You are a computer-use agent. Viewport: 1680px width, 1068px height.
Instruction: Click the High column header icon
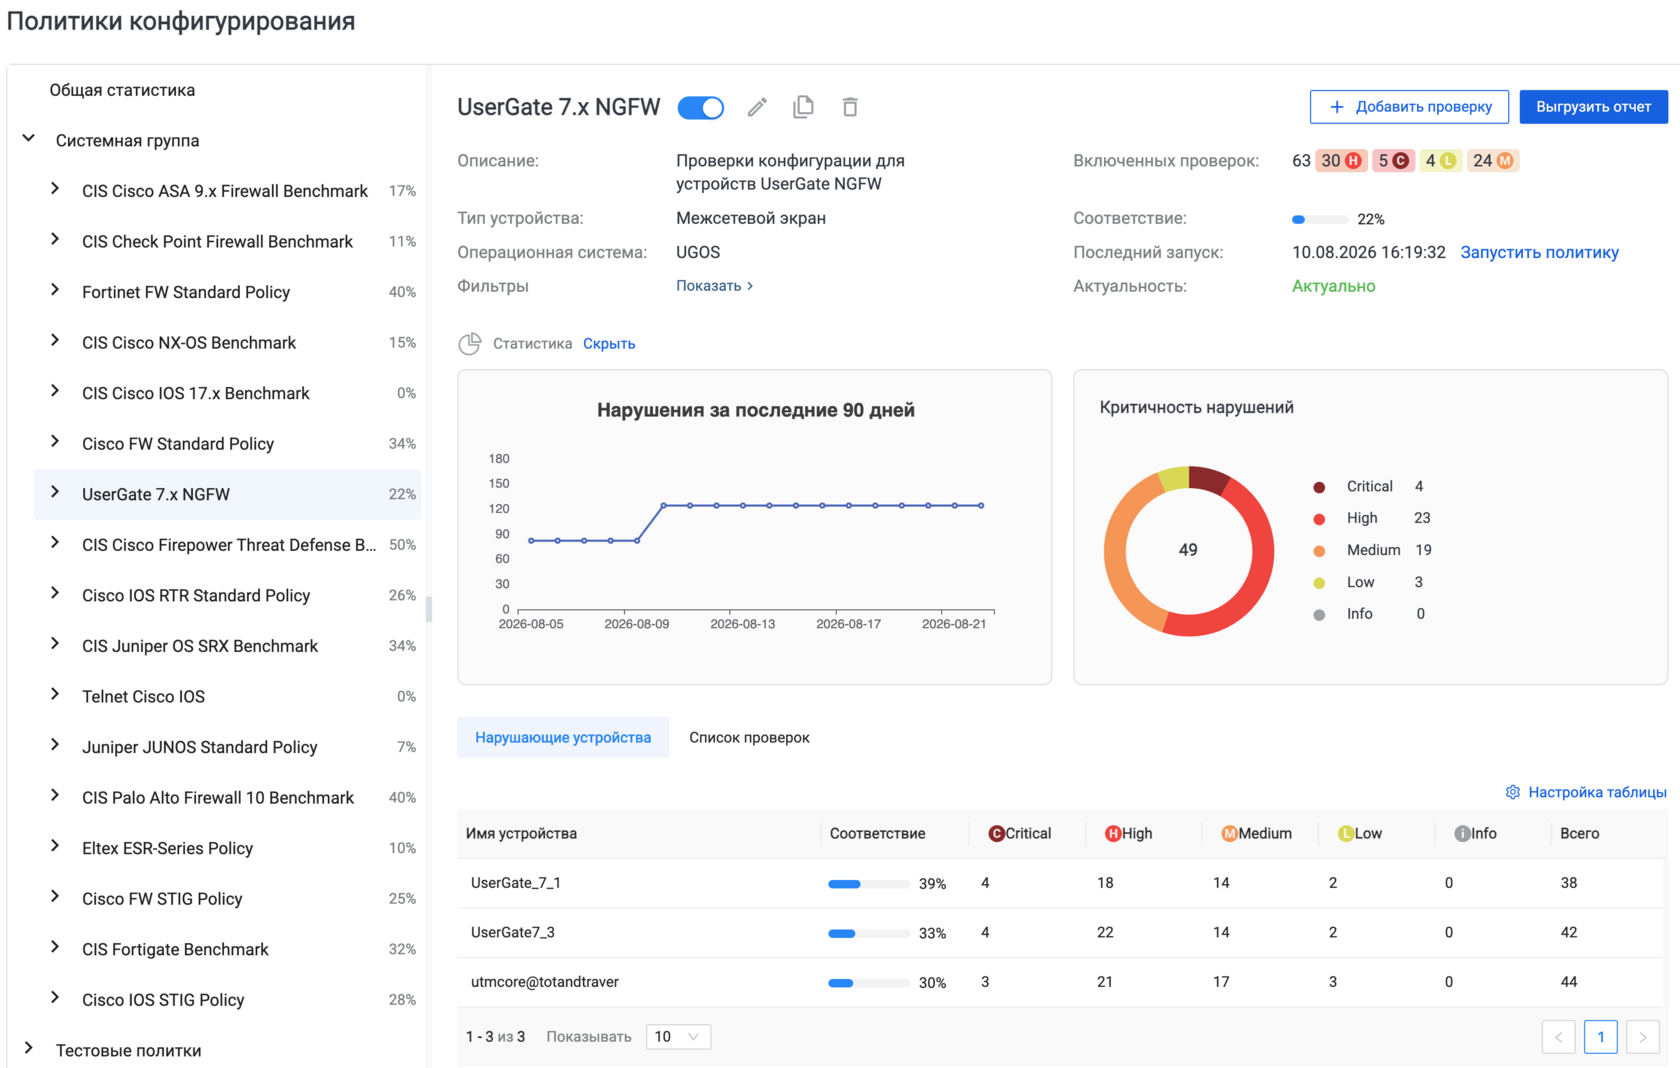click(1113, 834)
